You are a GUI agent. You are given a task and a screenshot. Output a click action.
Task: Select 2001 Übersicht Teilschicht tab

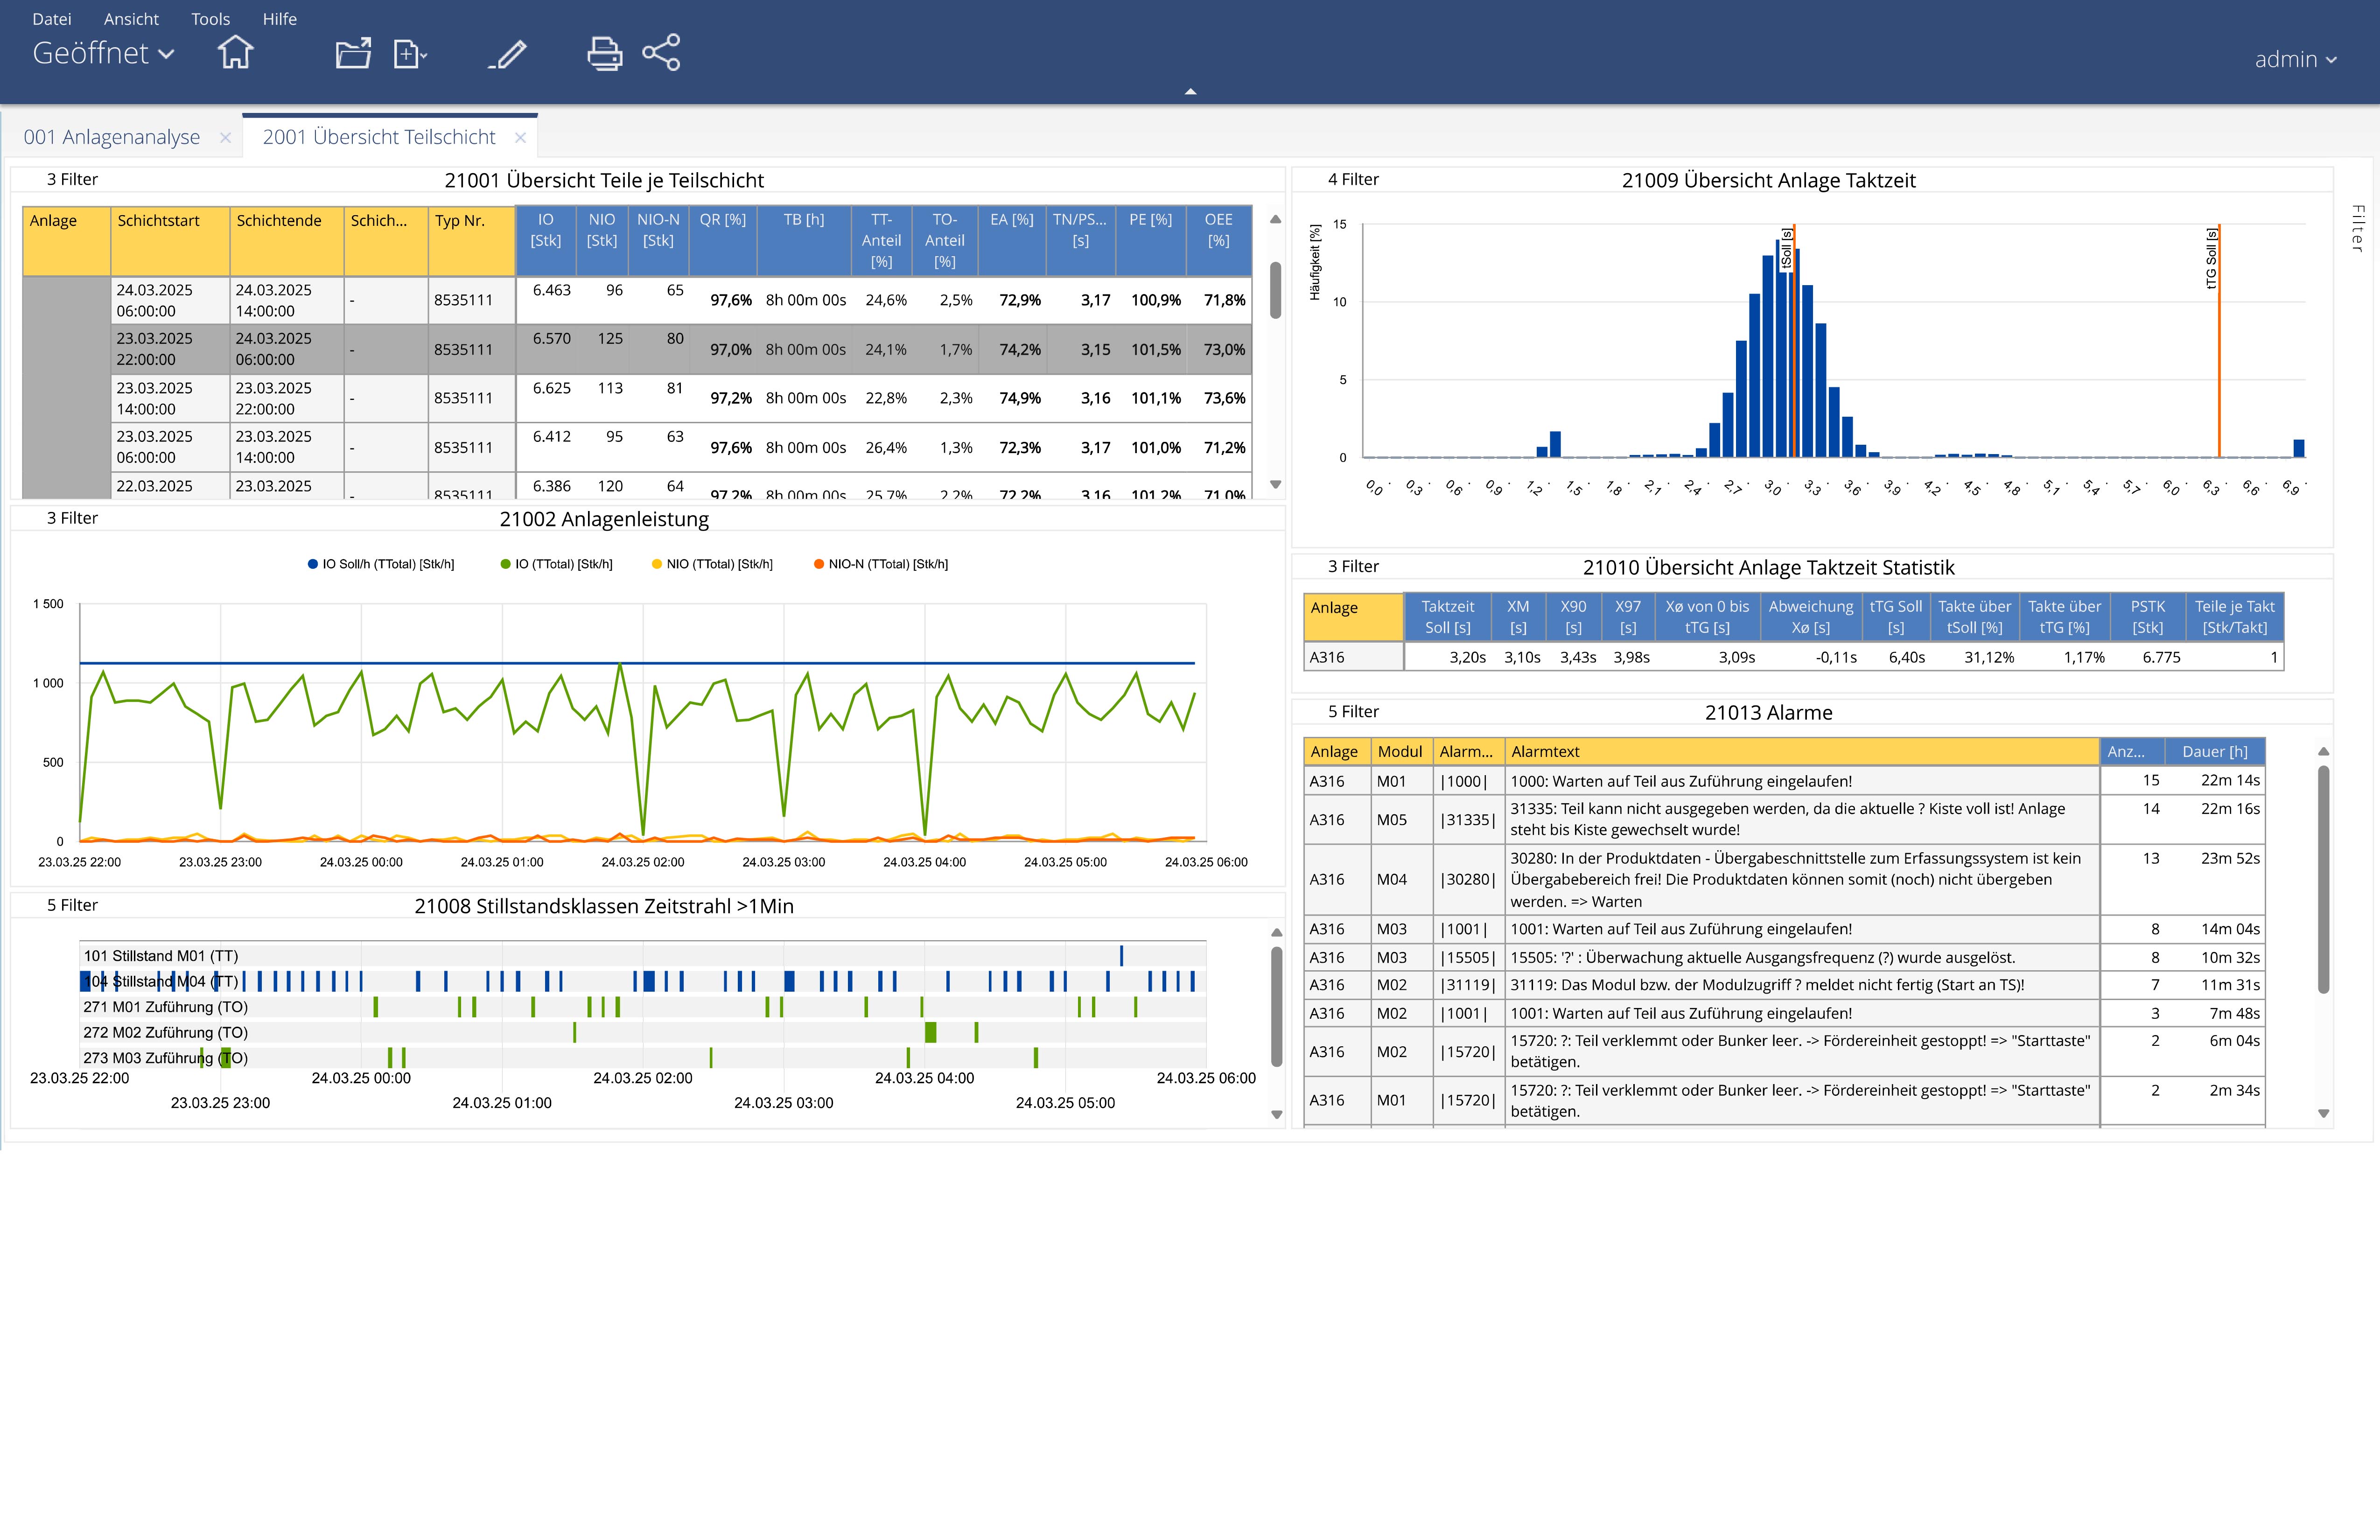(x=379, y=137)
